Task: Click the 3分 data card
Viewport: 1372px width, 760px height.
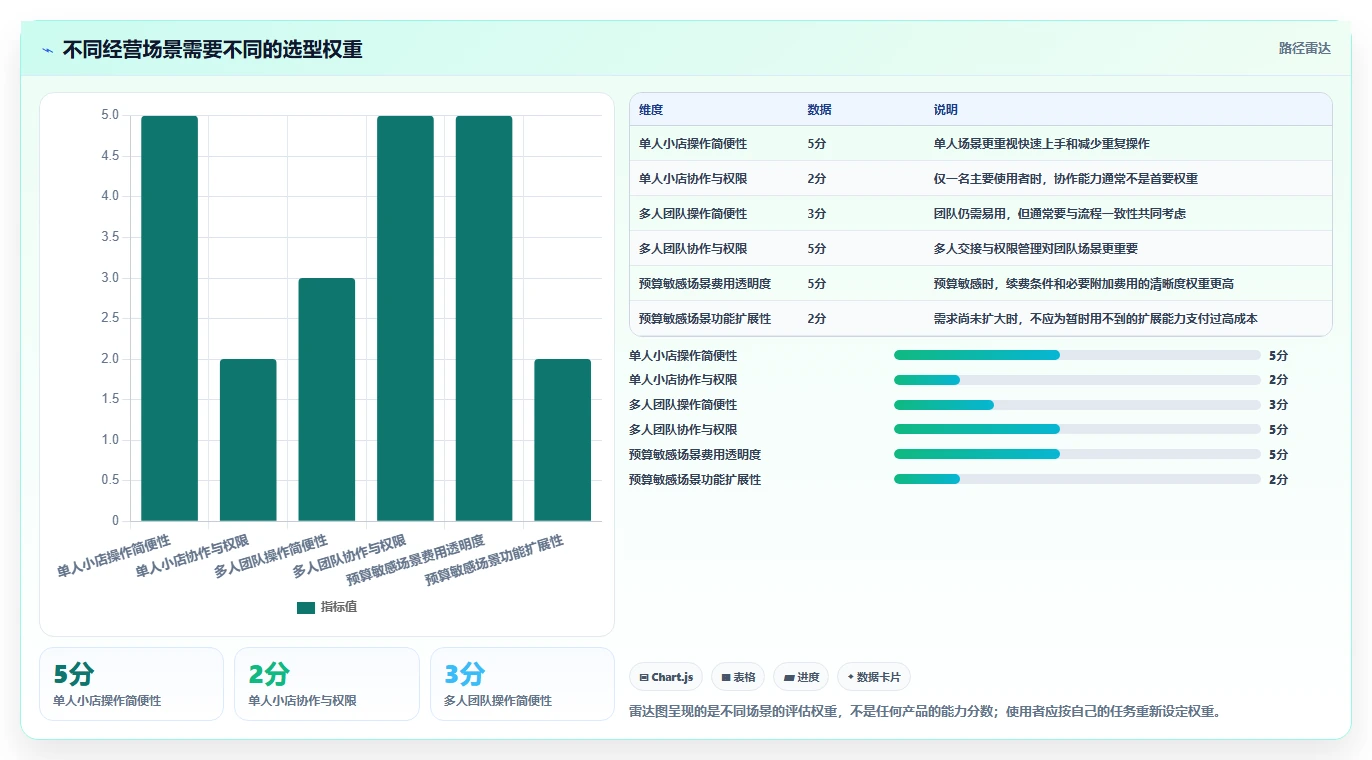Action: pos(522,684)
